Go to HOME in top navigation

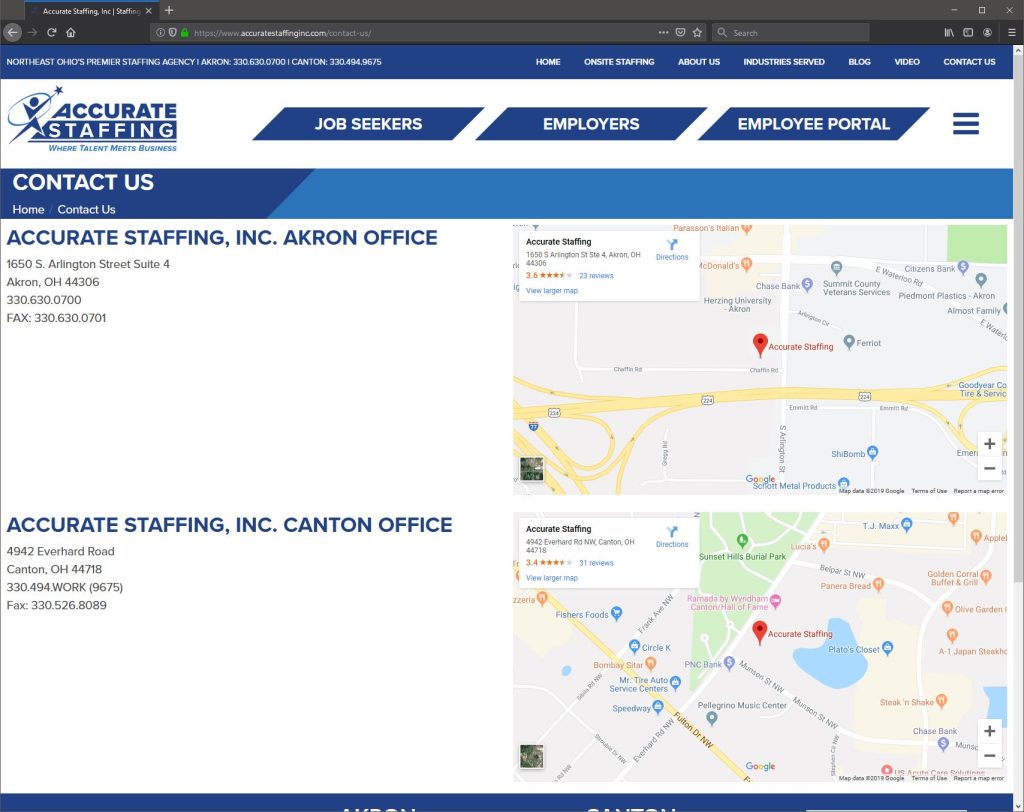(548, 62)
